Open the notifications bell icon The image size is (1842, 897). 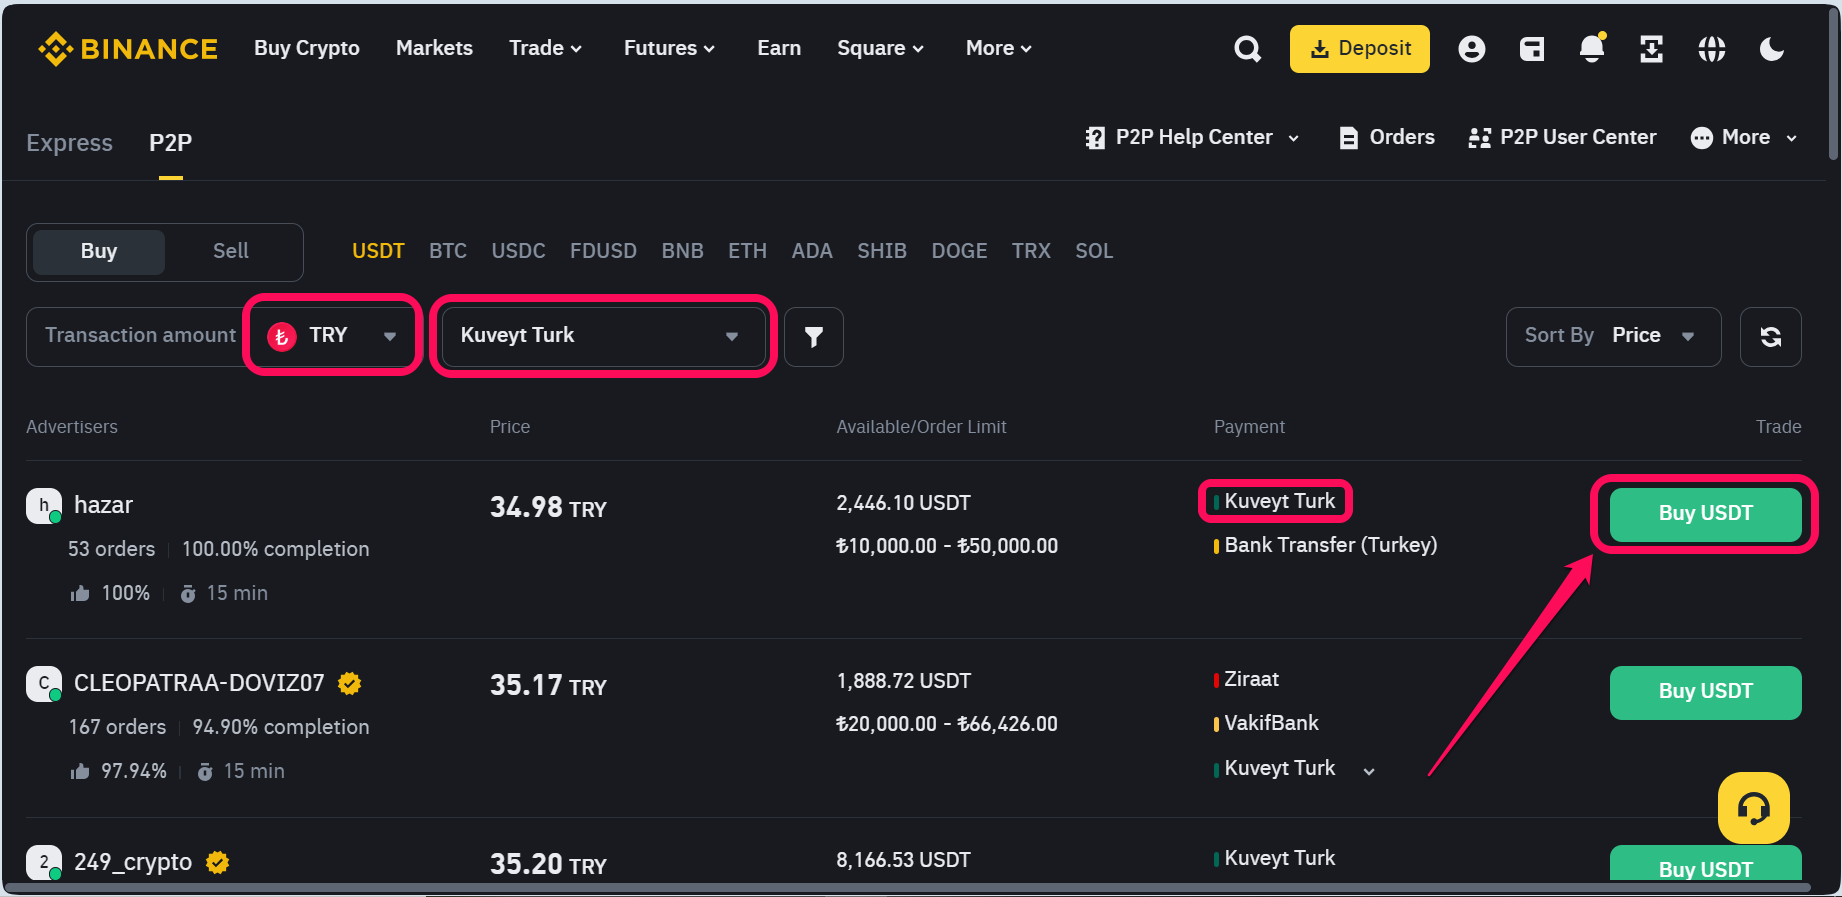tap(1592, 48)
